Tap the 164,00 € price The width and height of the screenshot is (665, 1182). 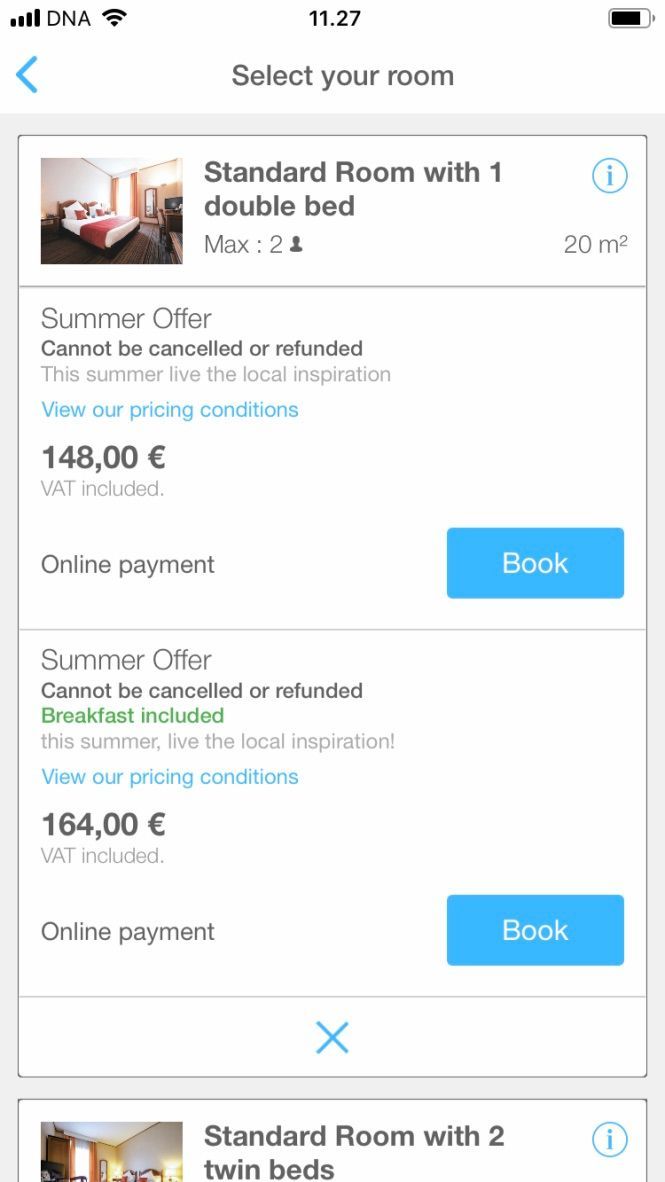point(103,825)
